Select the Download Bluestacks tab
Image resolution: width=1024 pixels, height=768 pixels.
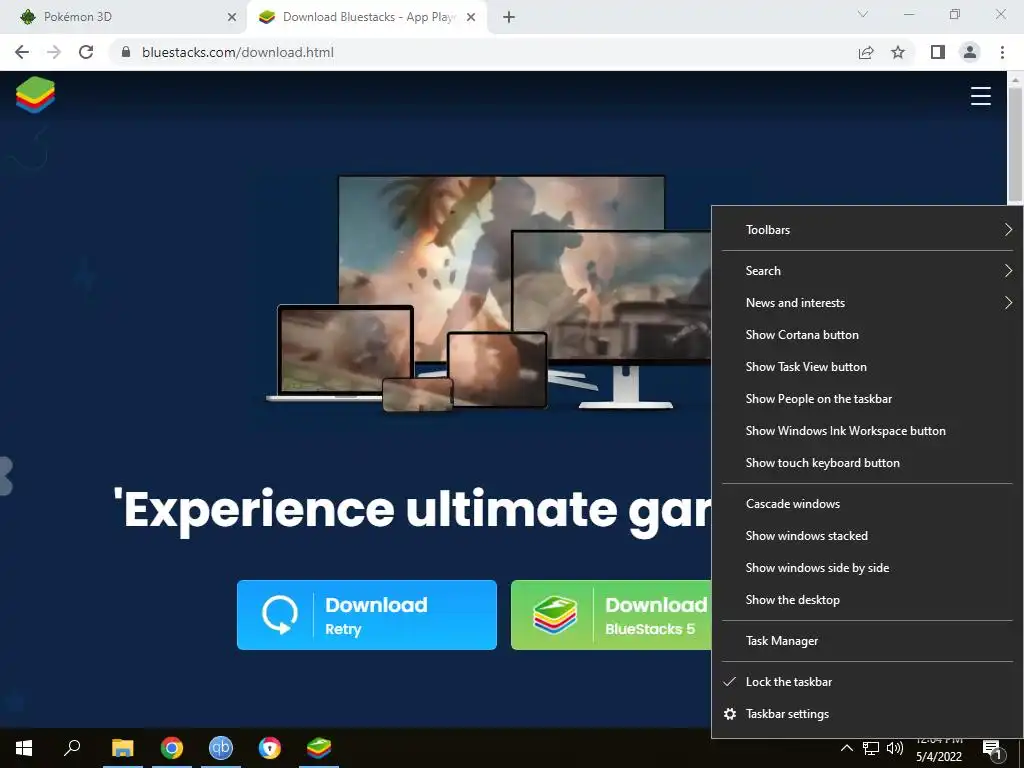(x=368, y=17)
